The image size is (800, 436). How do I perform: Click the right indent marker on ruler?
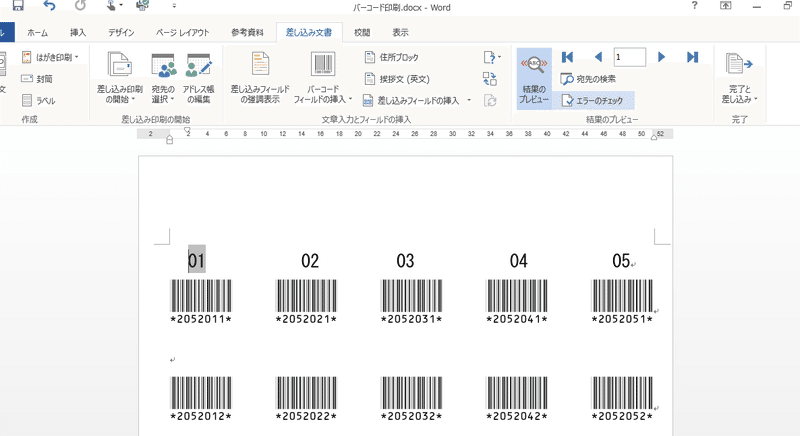(654, 137)
